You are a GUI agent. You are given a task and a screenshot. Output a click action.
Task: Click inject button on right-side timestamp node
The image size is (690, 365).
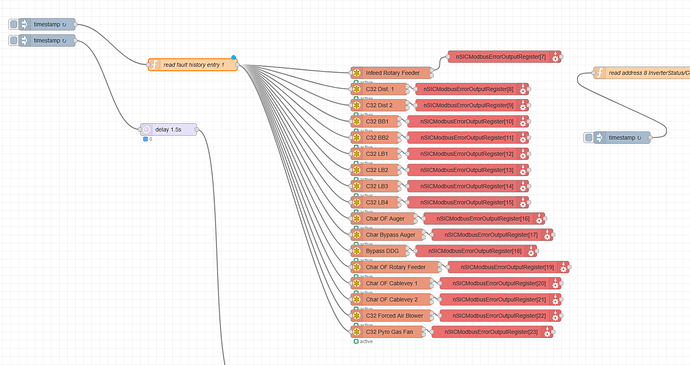point(588,138)
